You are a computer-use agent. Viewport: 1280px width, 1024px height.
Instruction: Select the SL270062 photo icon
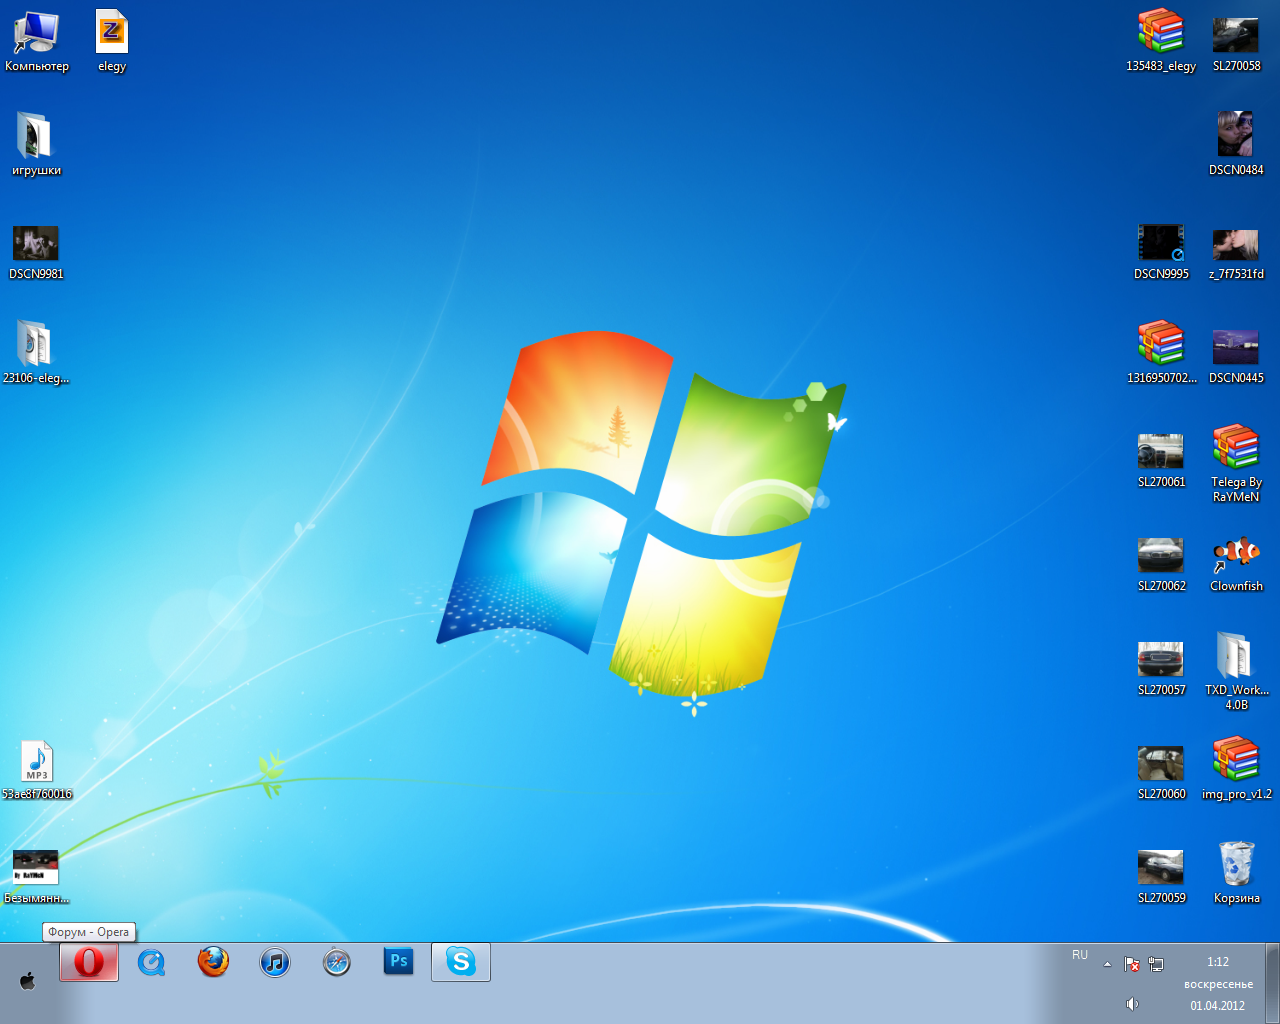[x=1161, y=565]
